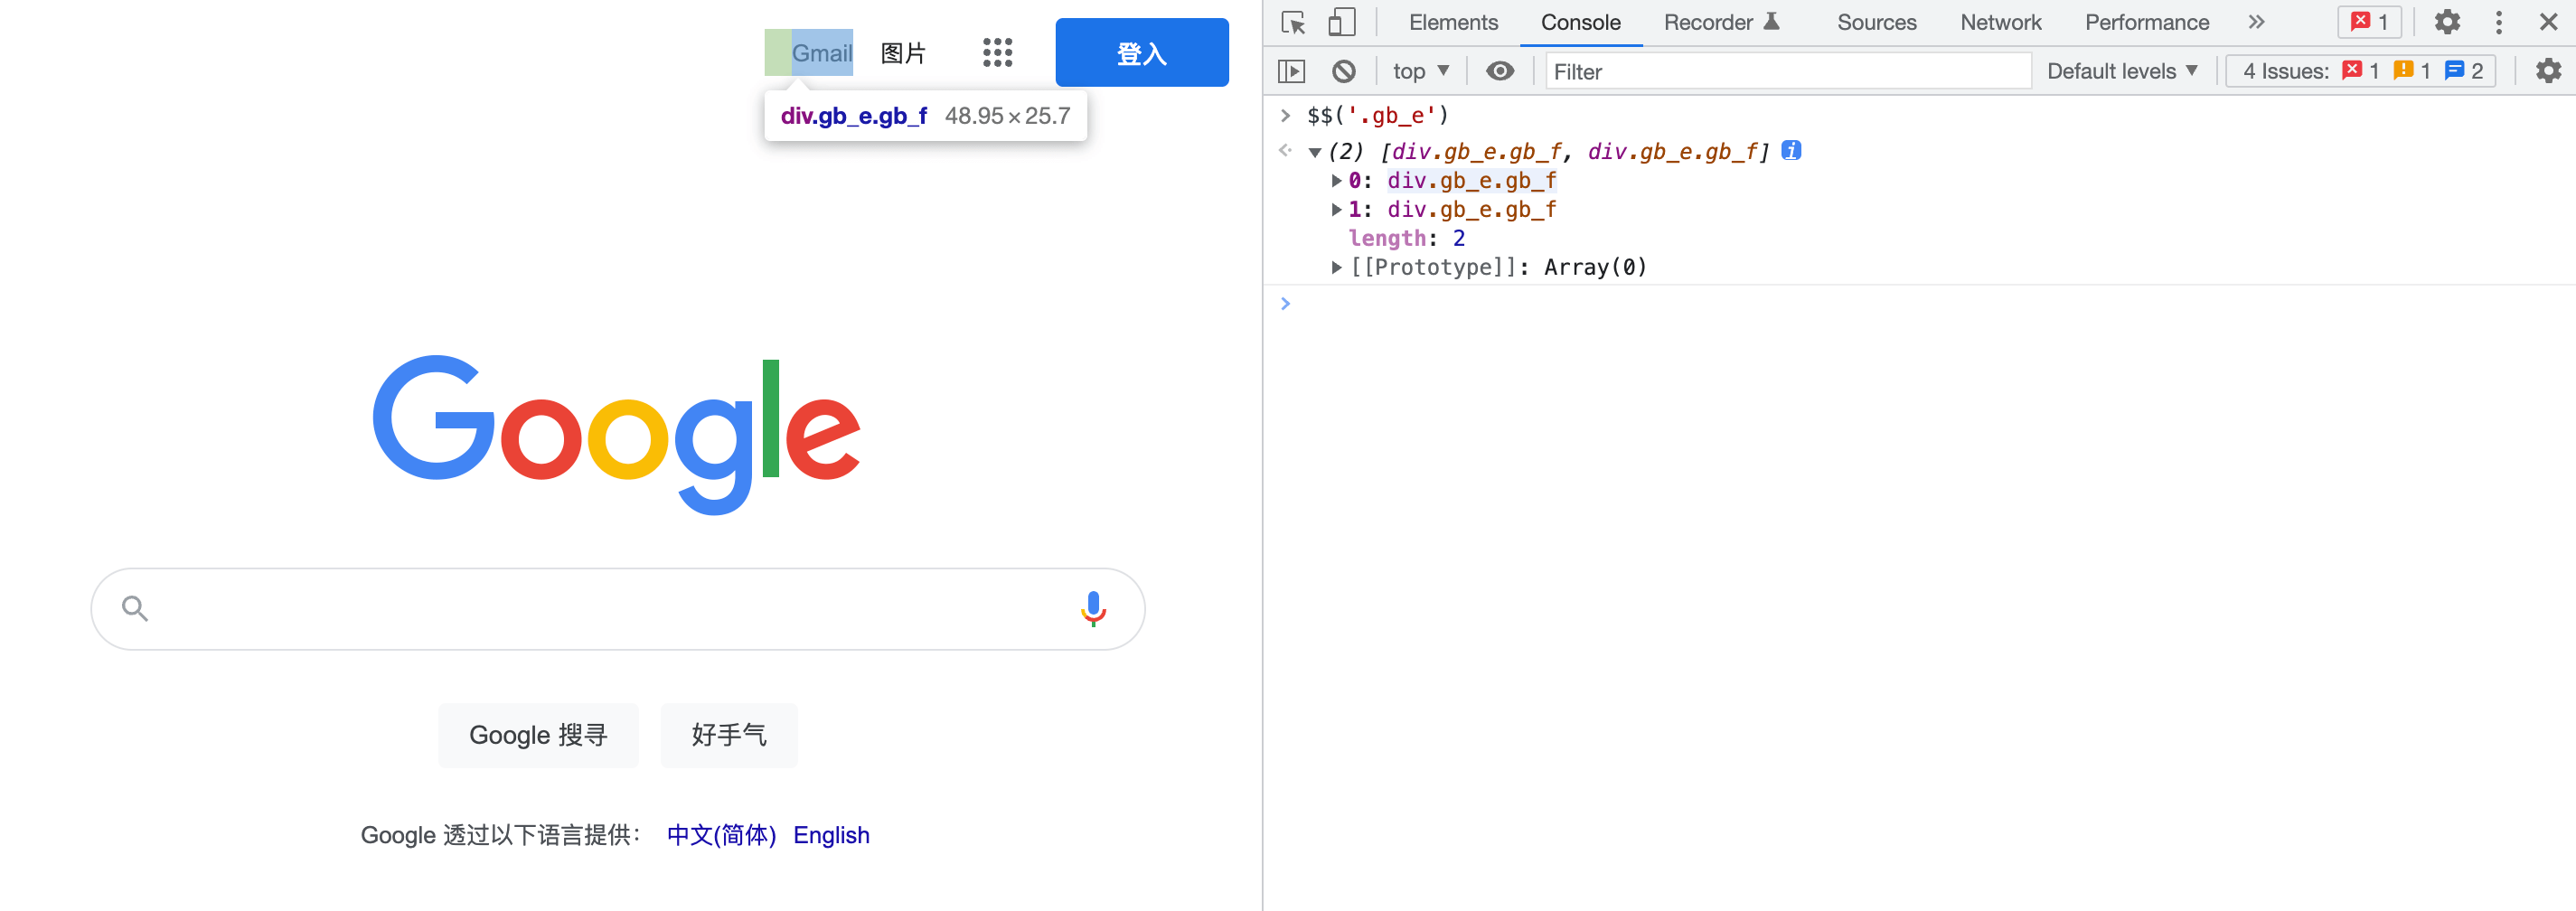
Task: Open the Network tab
Action: (2000, 22)
